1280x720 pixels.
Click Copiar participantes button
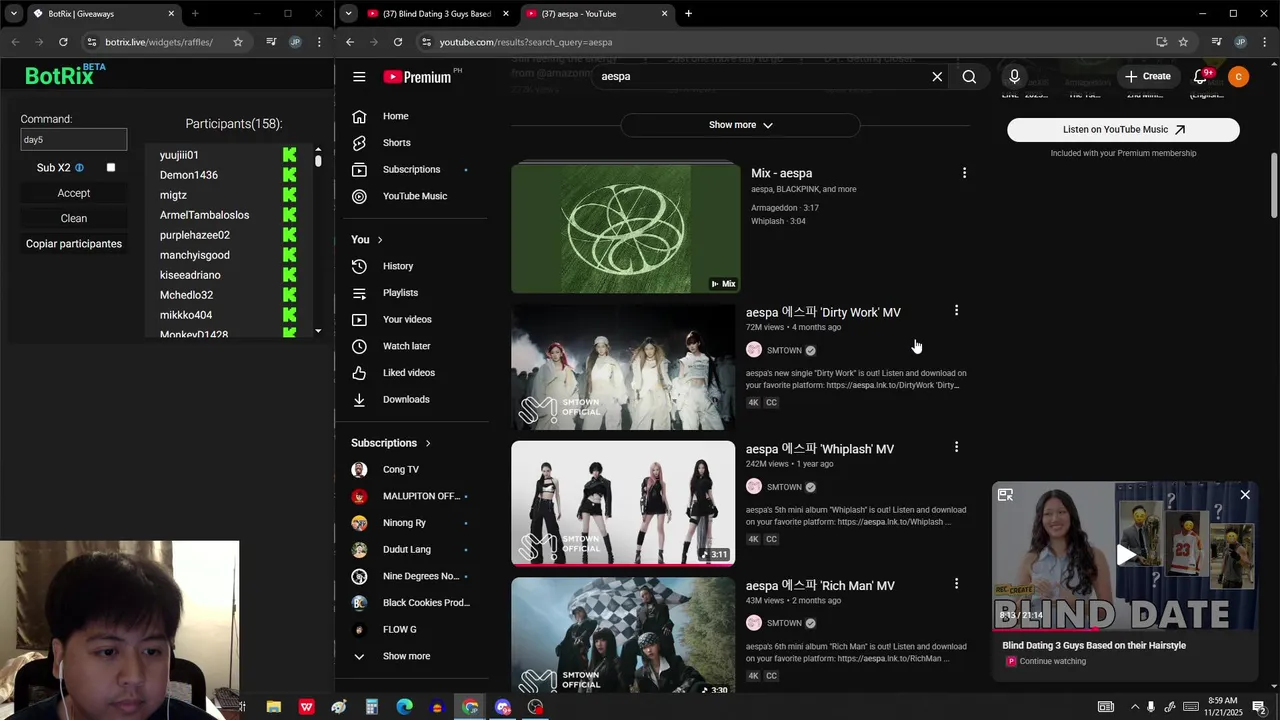click(x=74, y=244)
